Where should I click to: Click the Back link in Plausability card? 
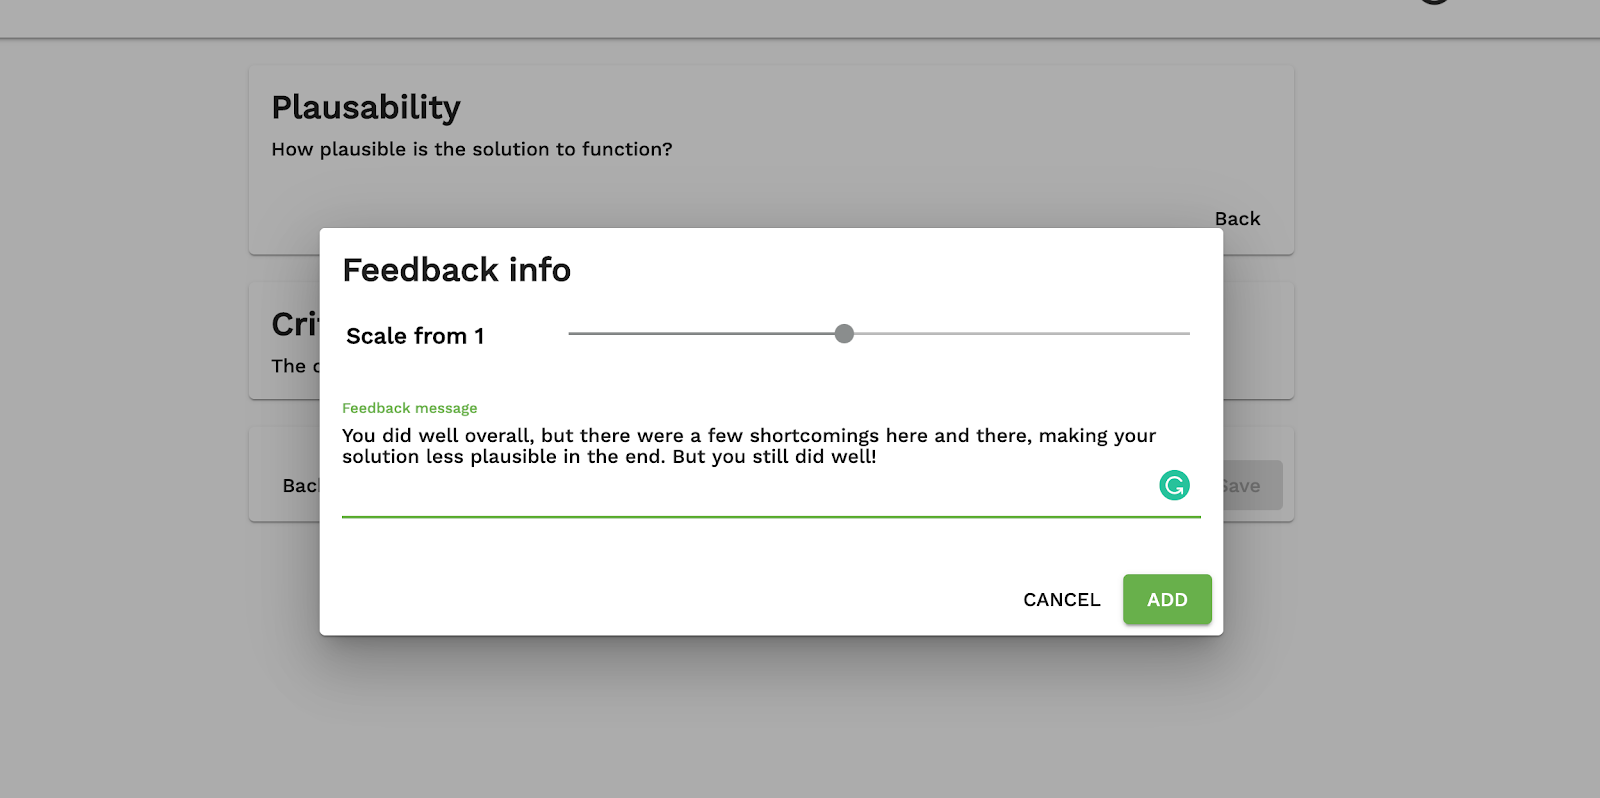(x=1237, y=219)
